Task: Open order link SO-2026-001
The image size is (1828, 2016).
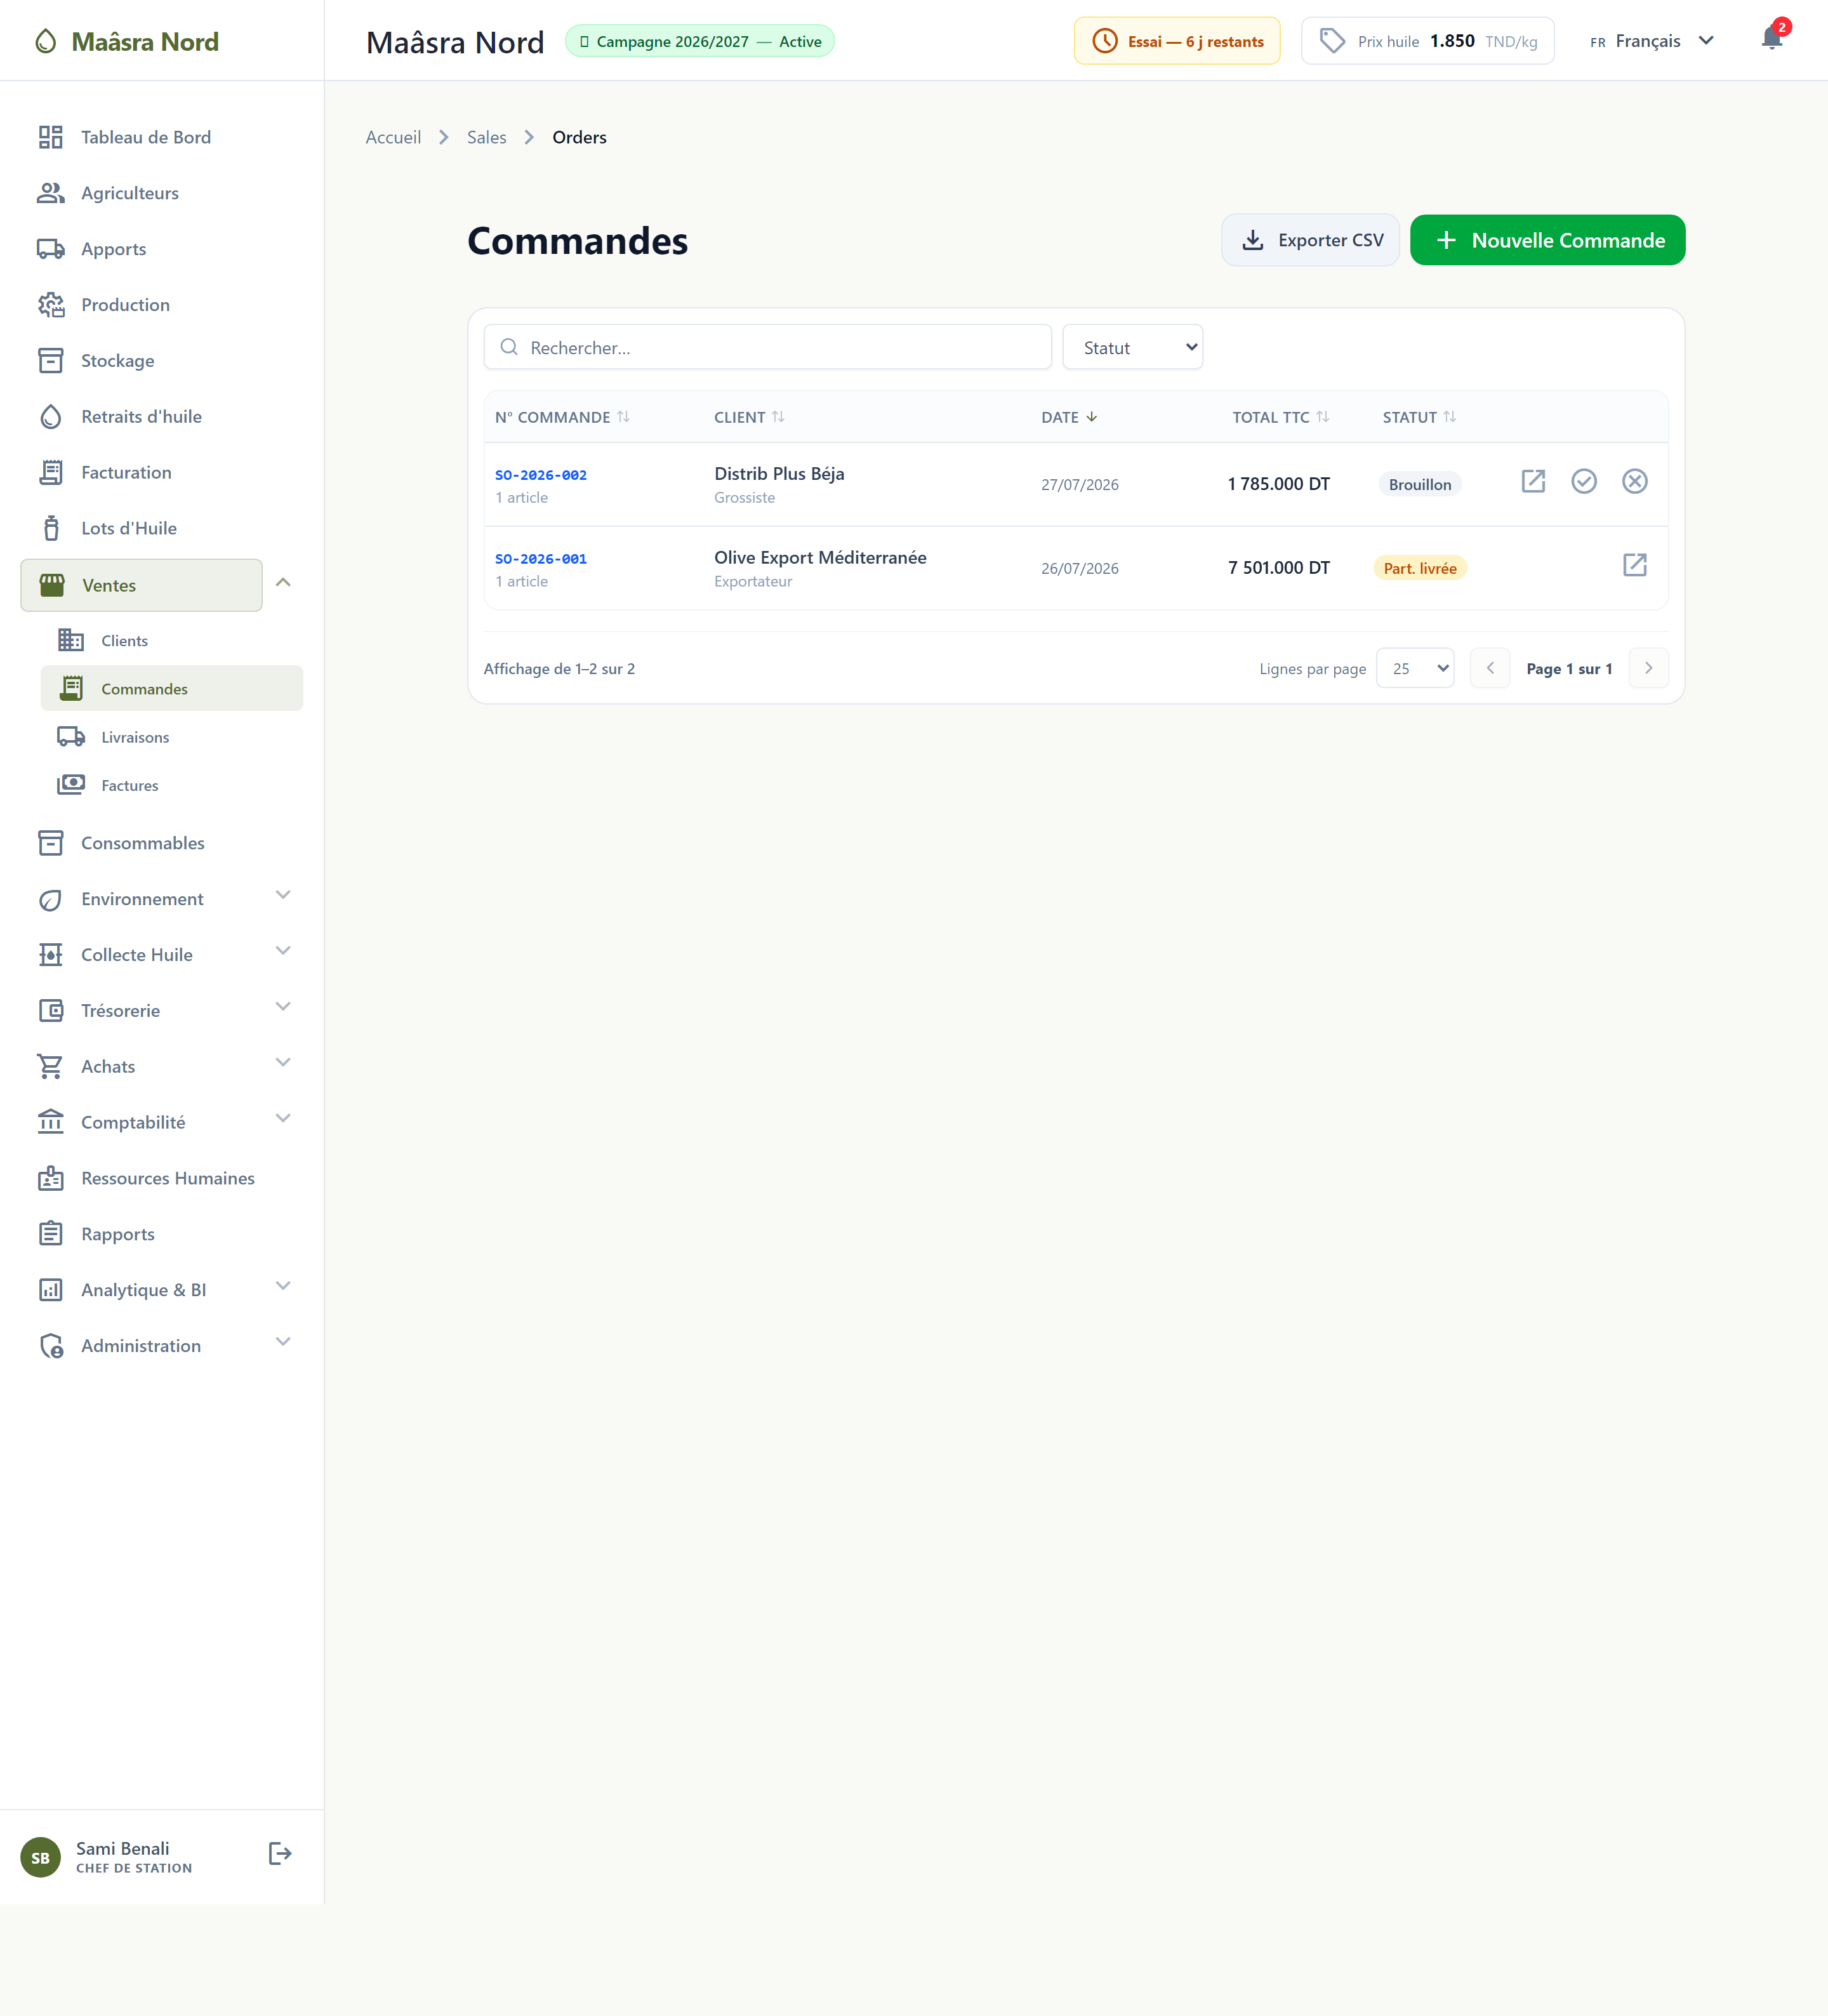Action: coord(541,559)
